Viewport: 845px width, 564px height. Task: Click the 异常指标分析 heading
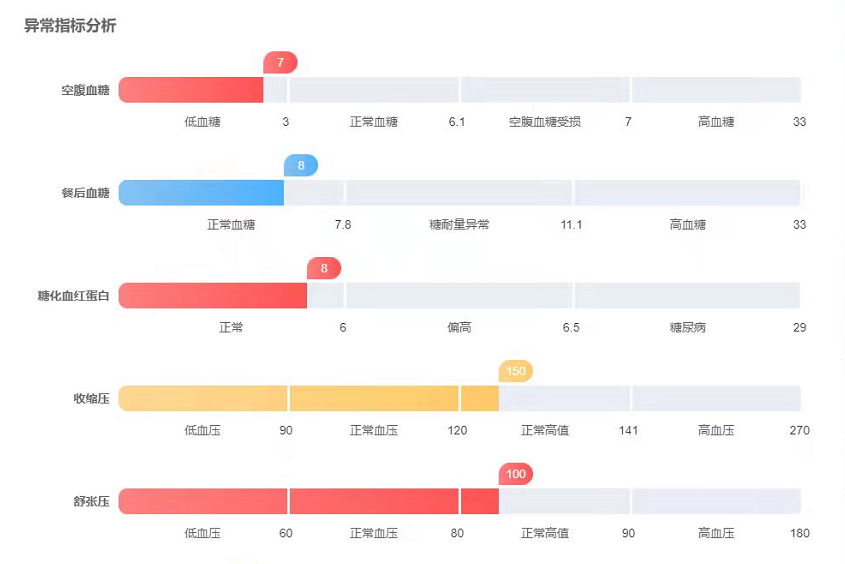[x=70, y=25]
